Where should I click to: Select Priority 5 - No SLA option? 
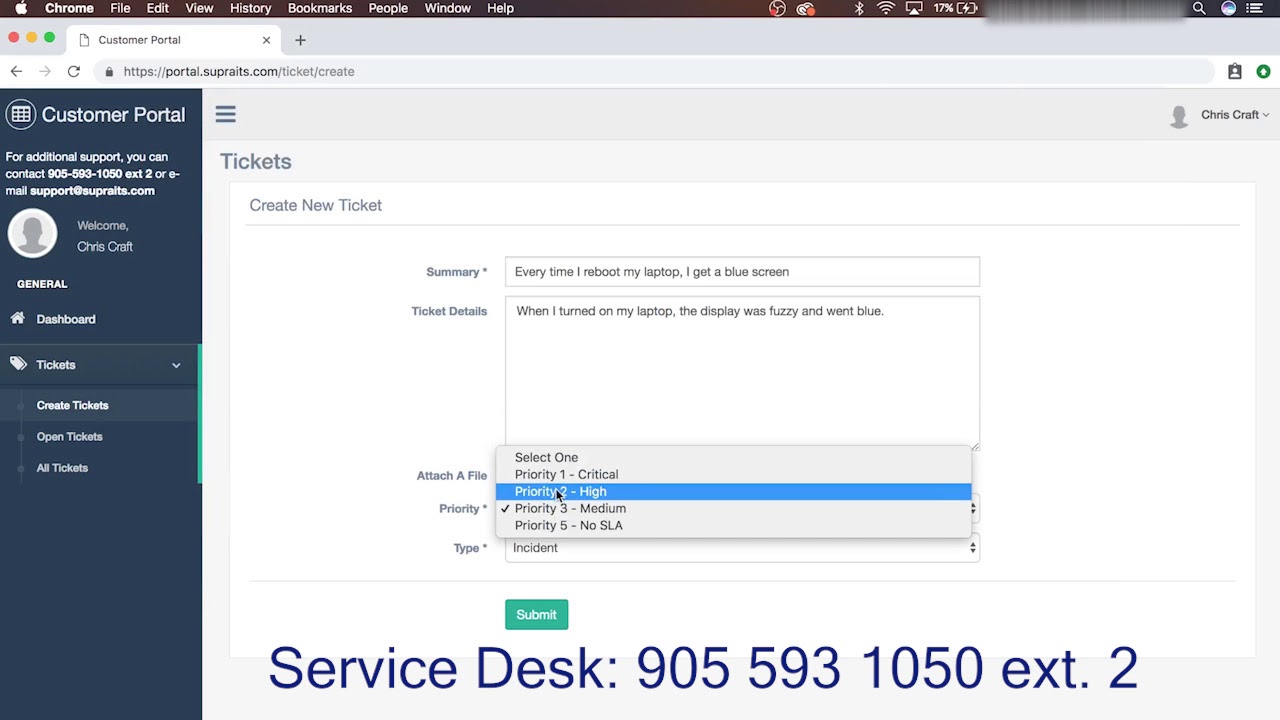[x=733, y=525]
